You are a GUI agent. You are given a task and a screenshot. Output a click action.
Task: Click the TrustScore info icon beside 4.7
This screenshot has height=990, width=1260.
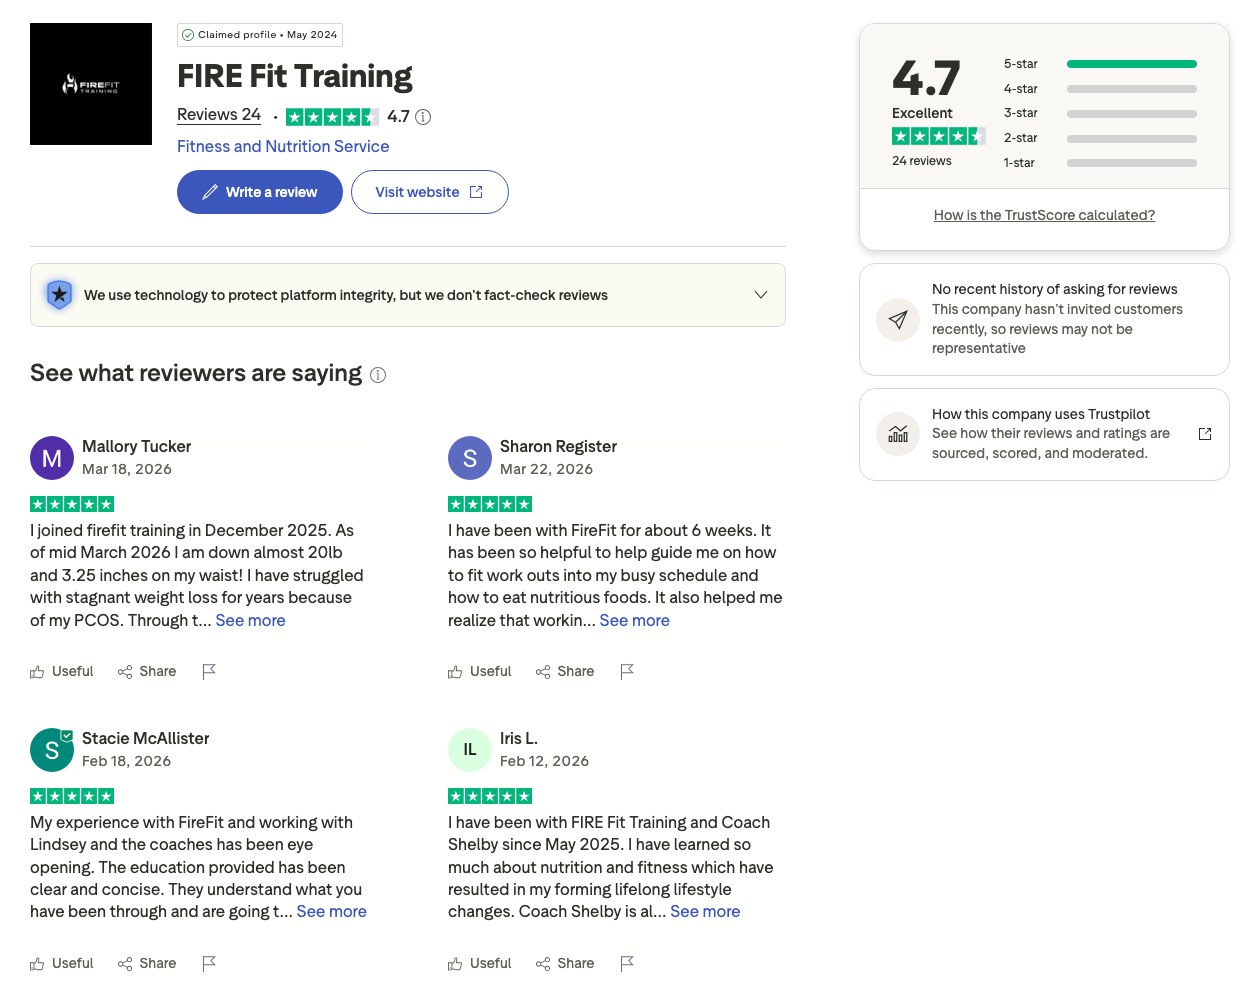423,117
